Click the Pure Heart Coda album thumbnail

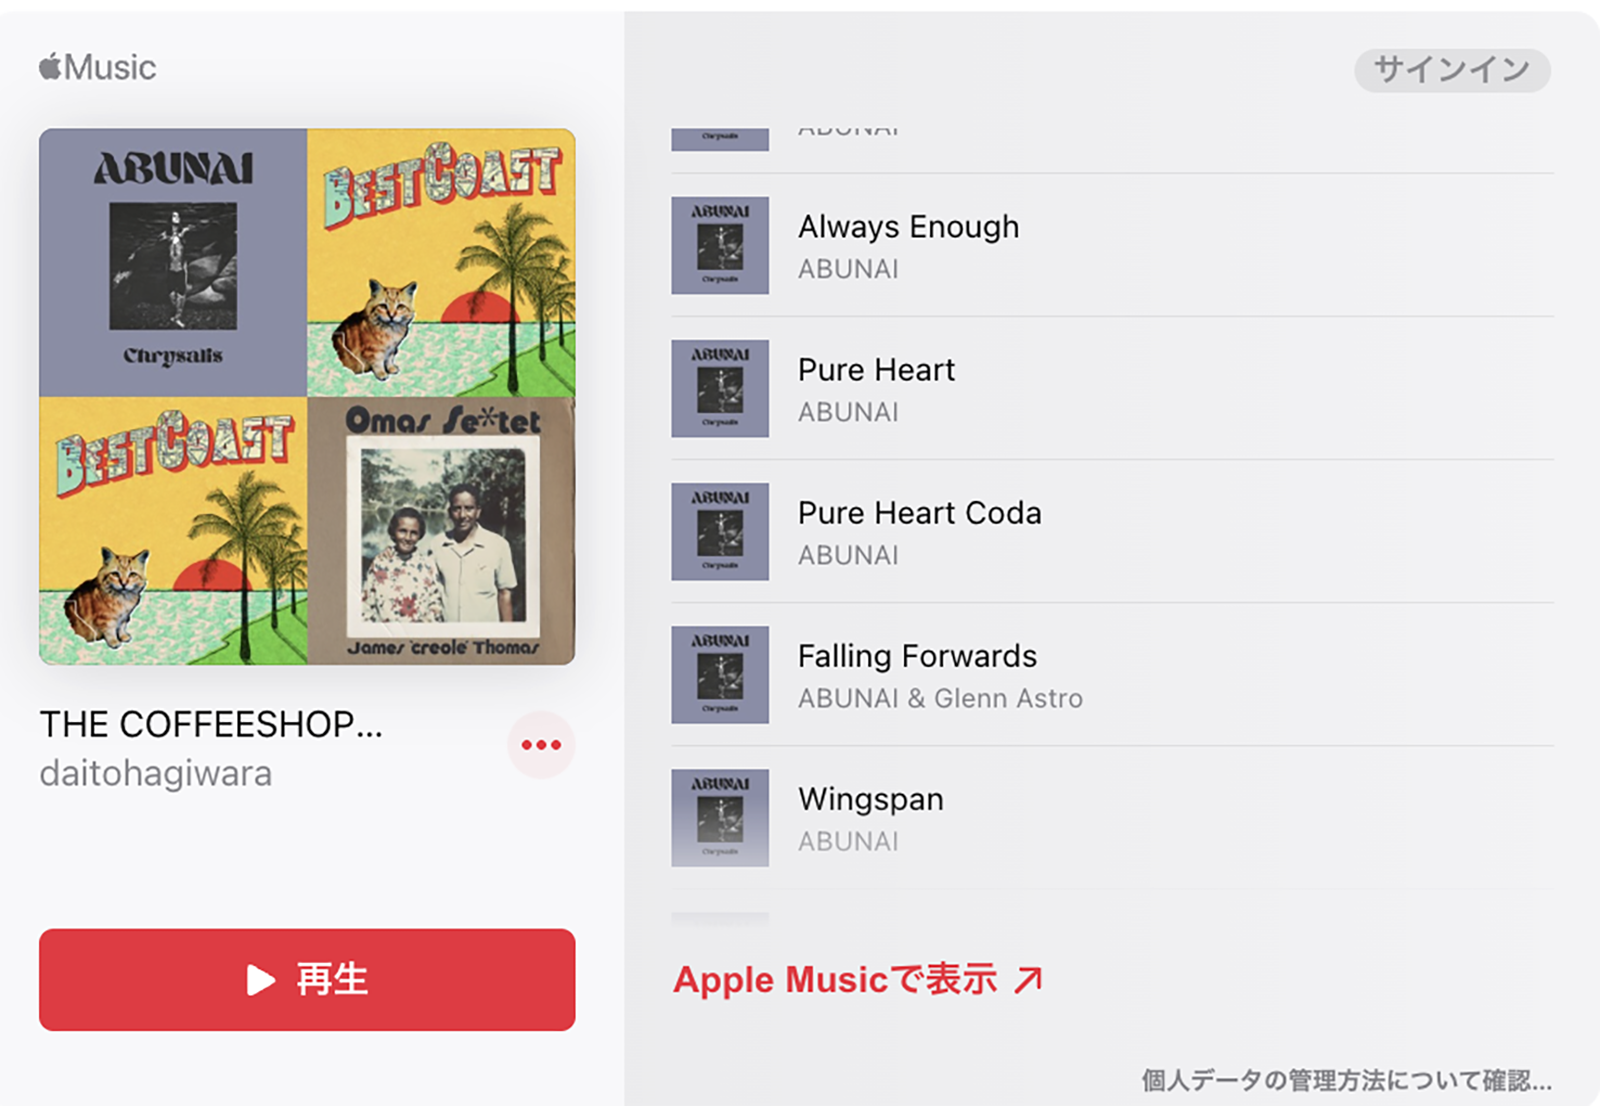[x=720, y=531]
